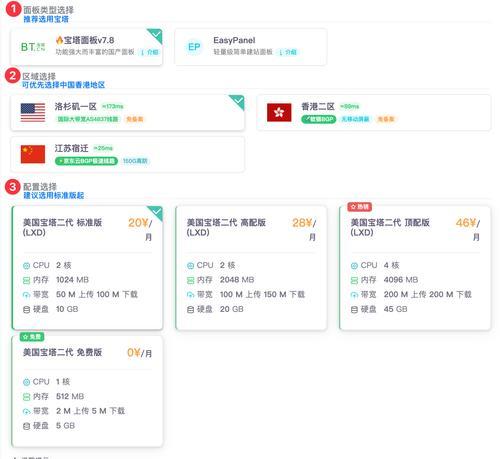This screenshot has height=459, width=500.
Task: Click the 带宽 cloud icon in 免费版 card
Action: click(x=26, y=411)
